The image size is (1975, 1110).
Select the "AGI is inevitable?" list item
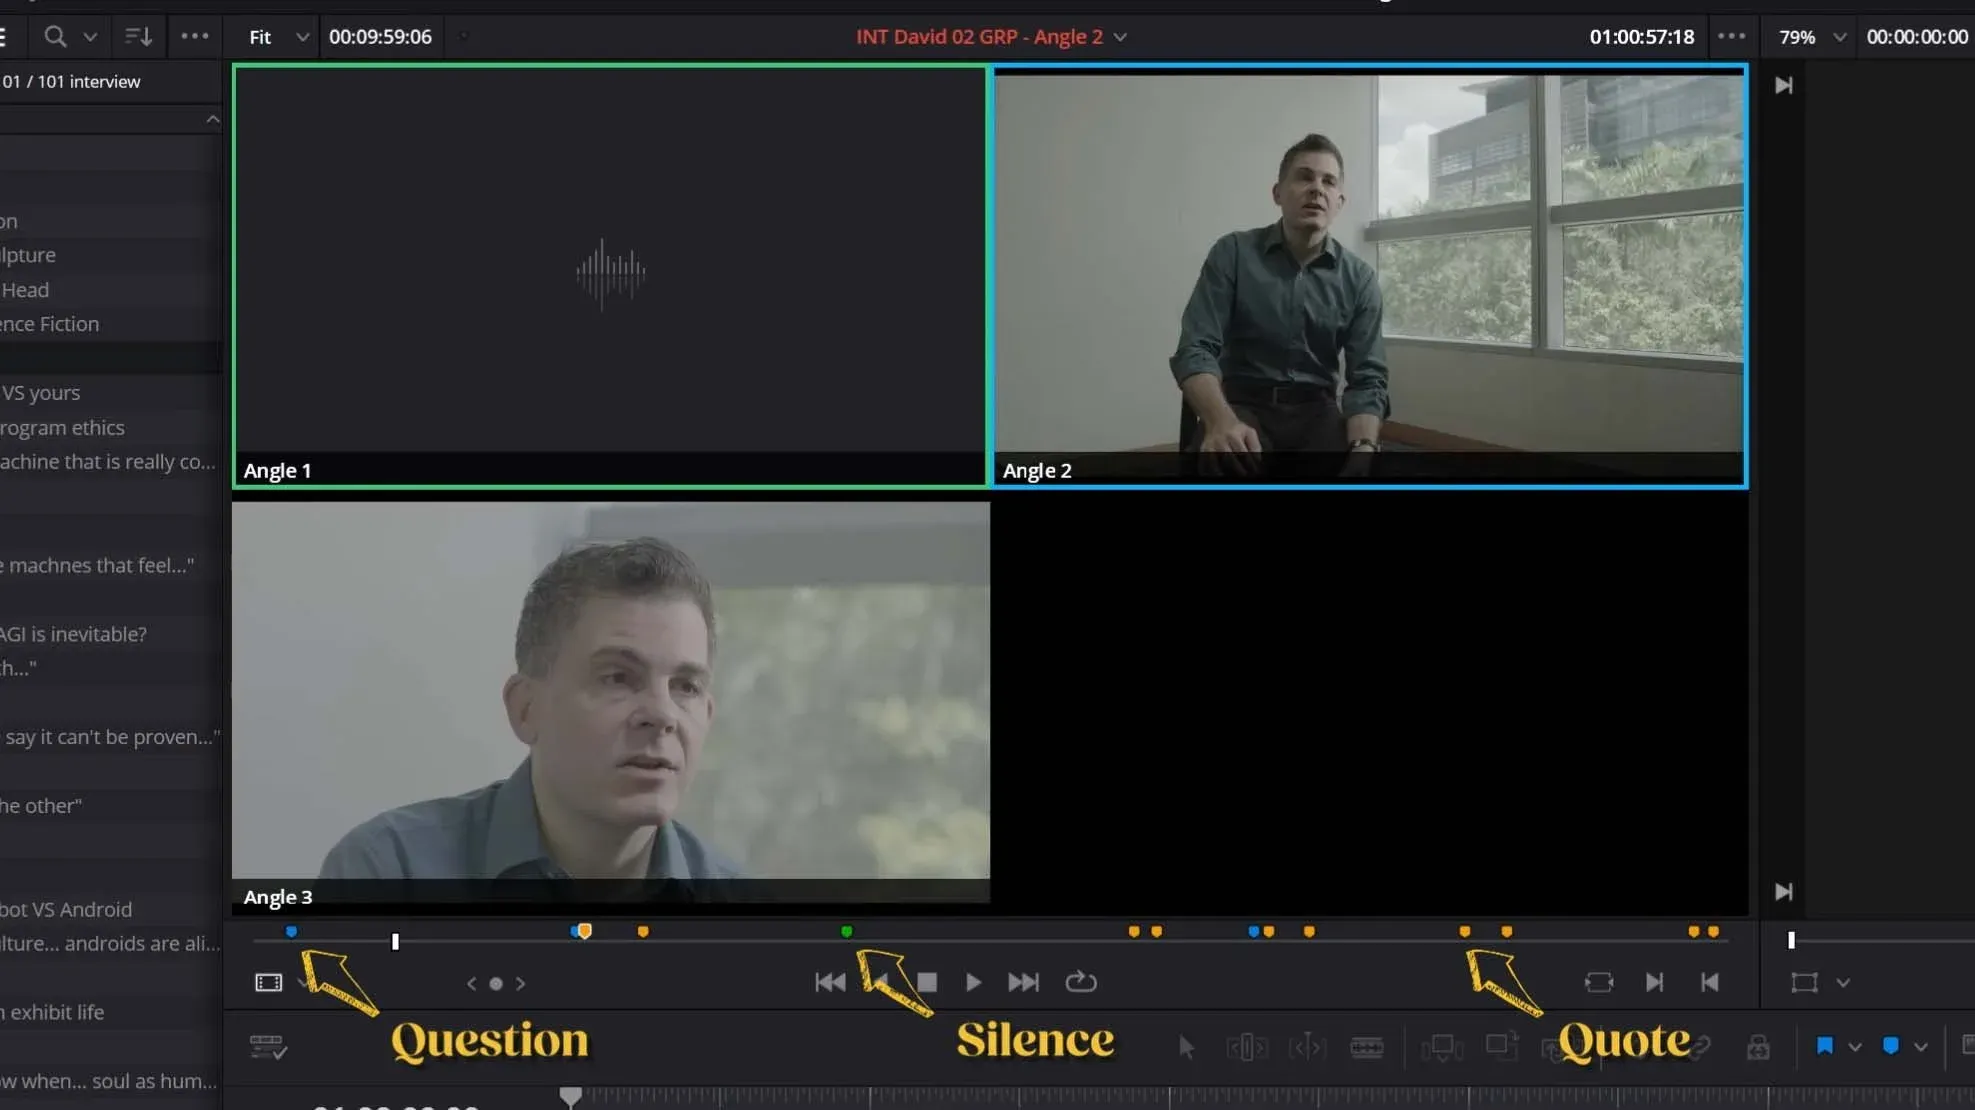coord(74,634)
